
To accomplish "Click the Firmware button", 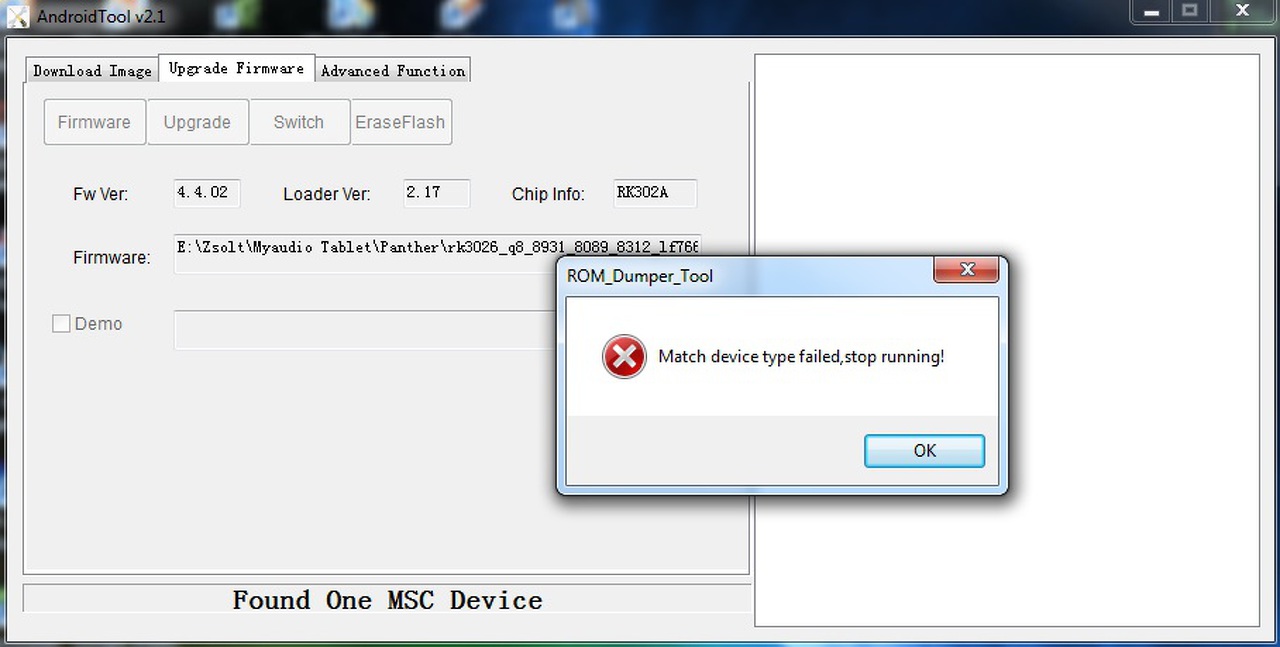I will tap(94, 122).
